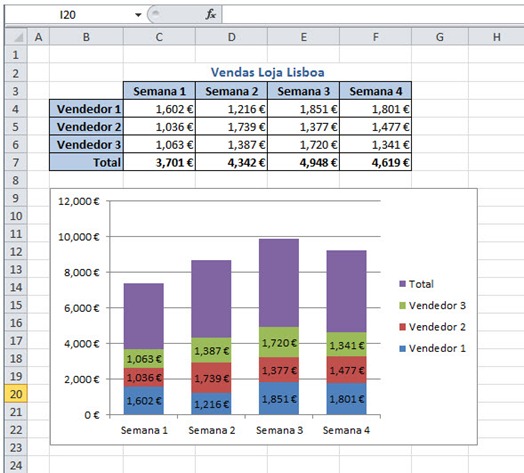
Task: Select the cell with 1,602 € in table
Action: tap(159, 109)
